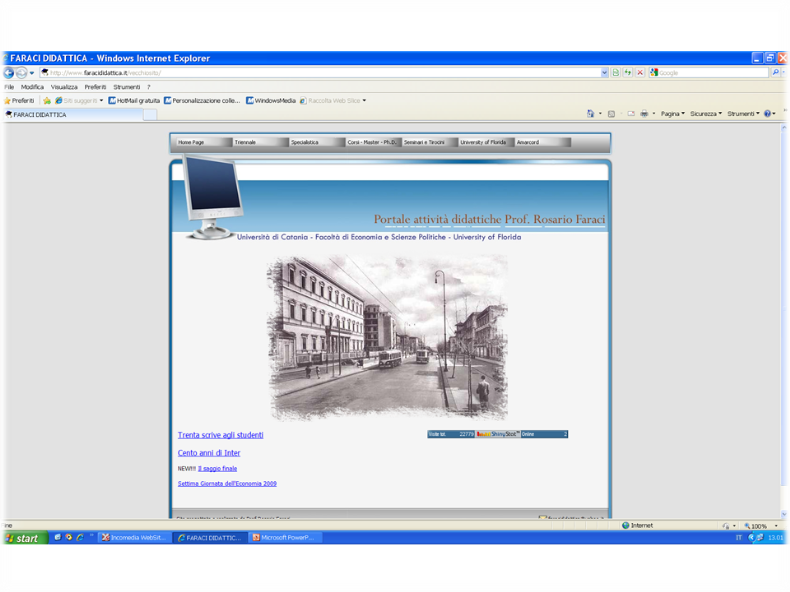This screenshot has width=790, height=592.
Task: Expand the address bar history dropdown
Action: click(x=604, y=73)
